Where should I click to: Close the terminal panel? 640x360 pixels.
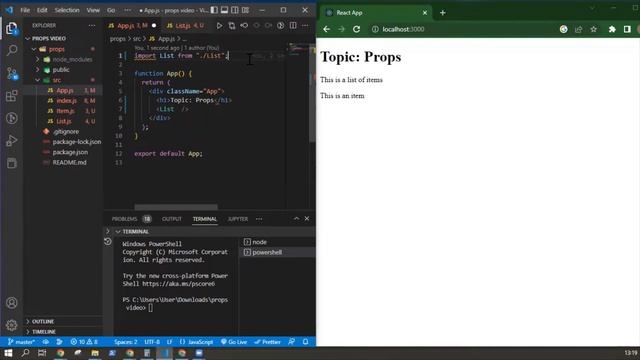pyautogui.click(x=307, y=219)
